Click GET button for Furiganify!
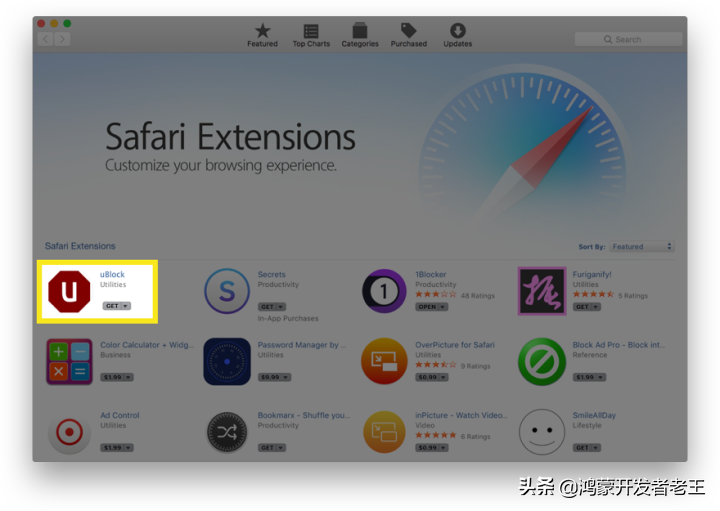This screenshot has width=720, height=511. [586, 307]
